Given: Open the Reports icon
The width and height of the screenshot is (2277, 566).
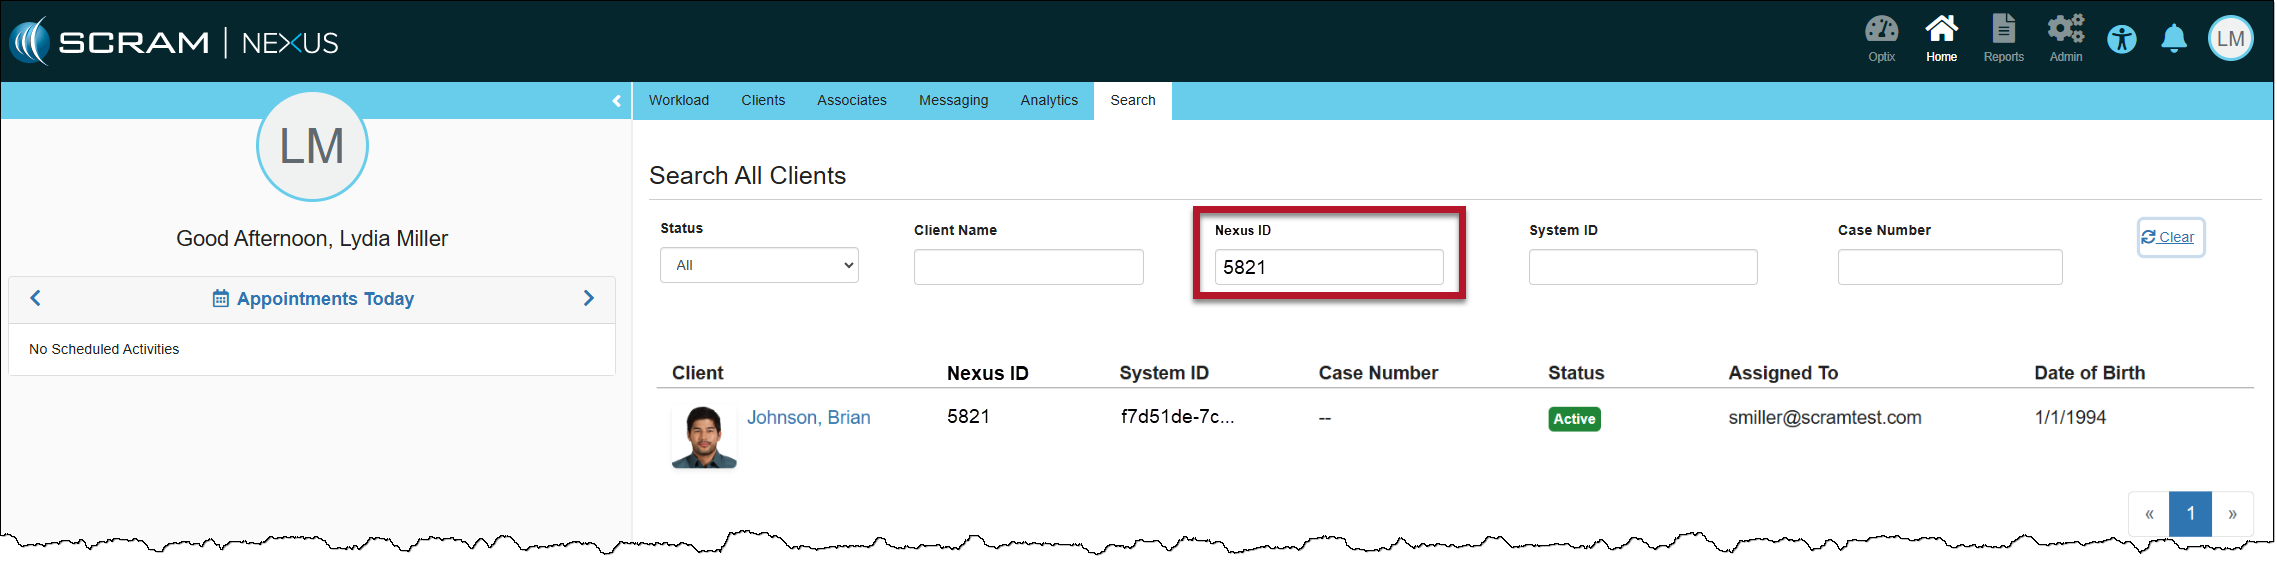Looking at the screenshot, I should click(2003, 37).
